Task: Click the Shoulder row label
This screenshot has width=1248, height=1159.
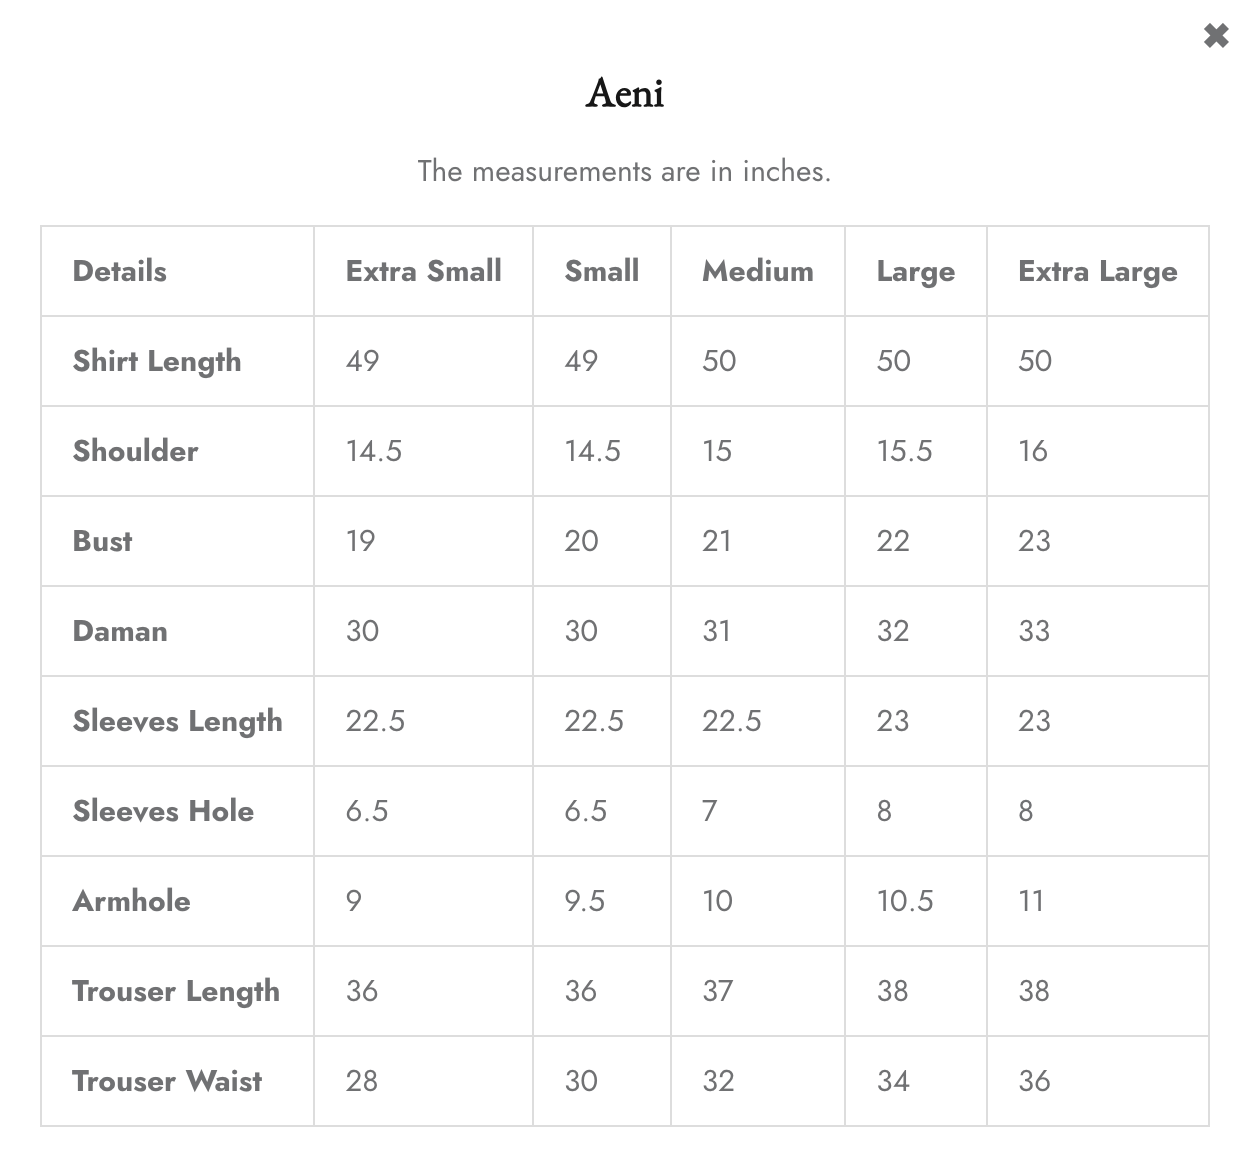Action: click(x=136, y=451)
